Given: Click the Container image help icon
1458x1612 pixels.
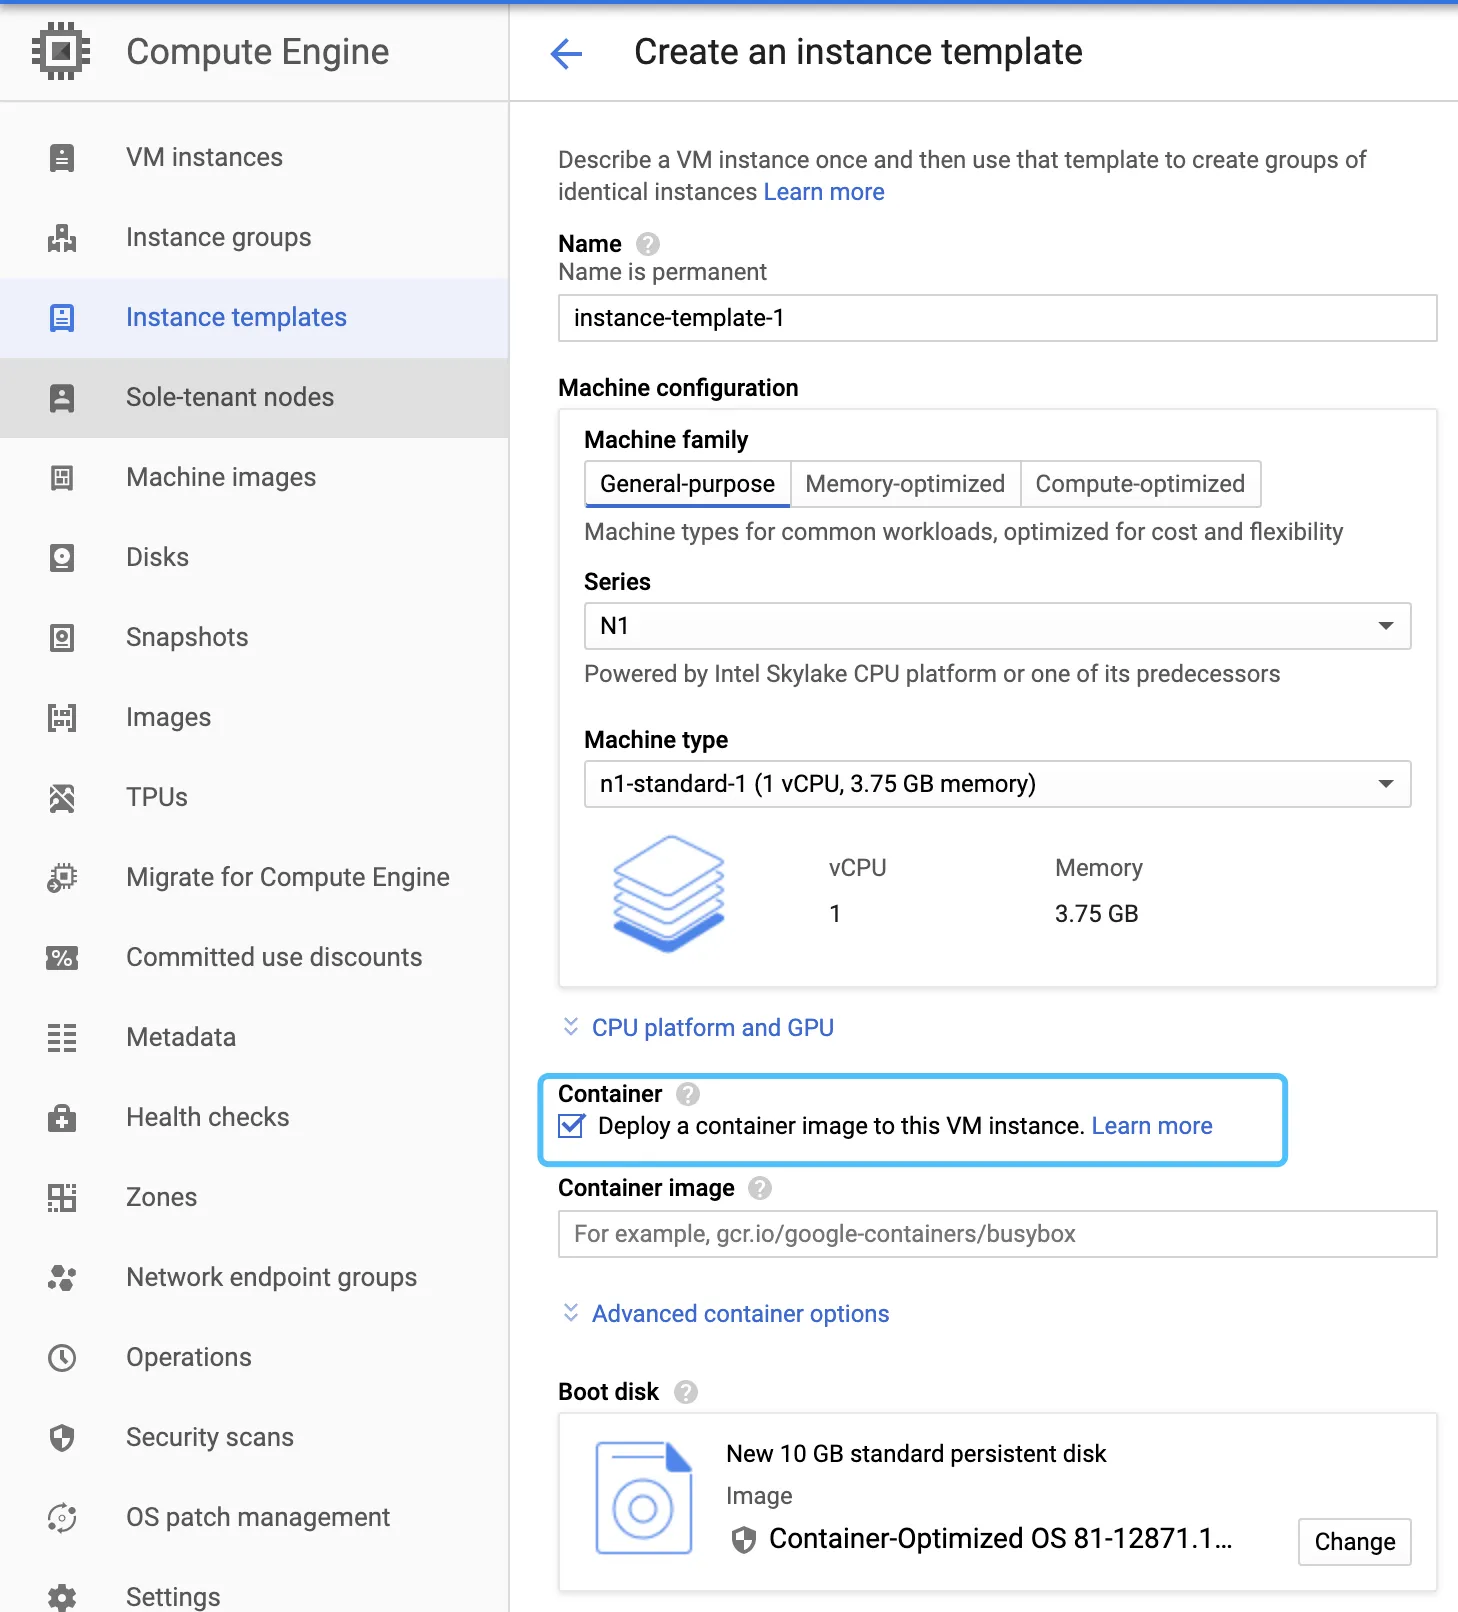Looking at the screenshot, I should point(760,1188).
